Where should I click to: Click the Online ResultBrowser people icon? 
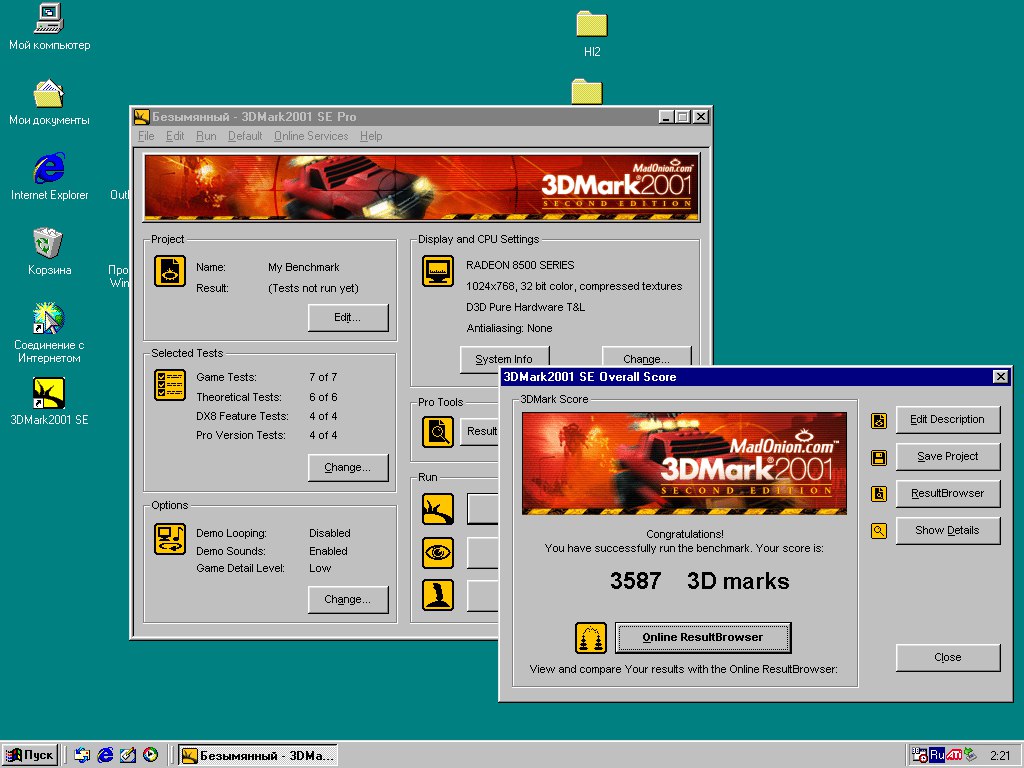(591, 638)
